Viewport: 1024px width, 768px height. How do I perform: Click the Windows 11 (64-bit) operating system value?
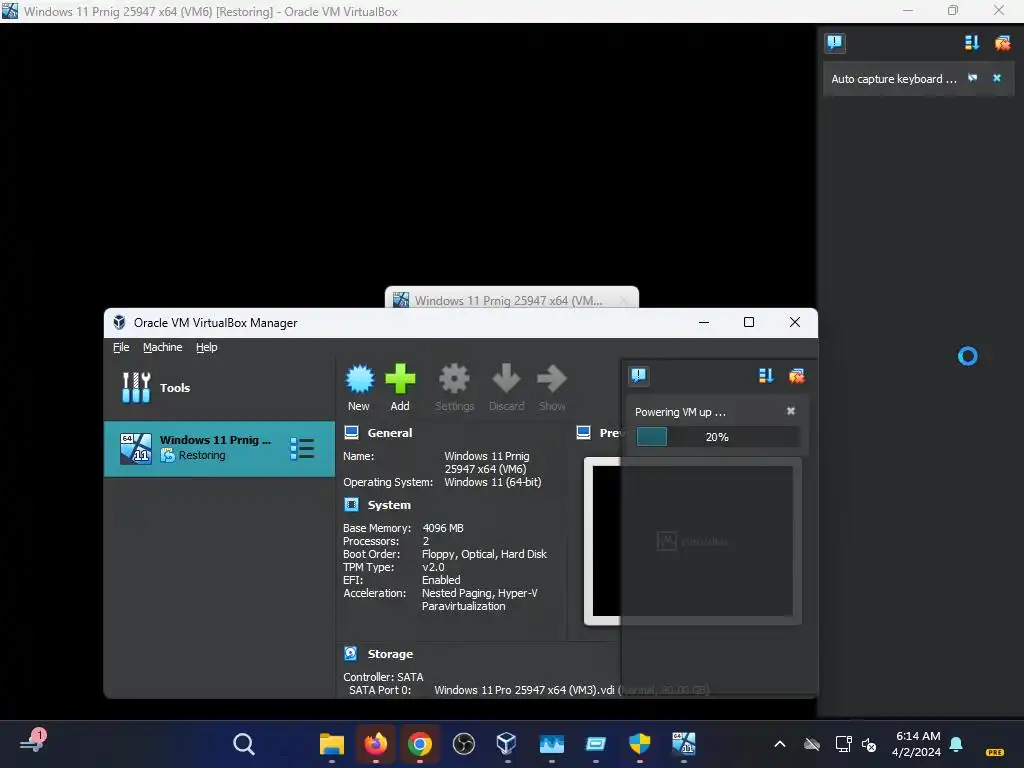coord(492,482)
